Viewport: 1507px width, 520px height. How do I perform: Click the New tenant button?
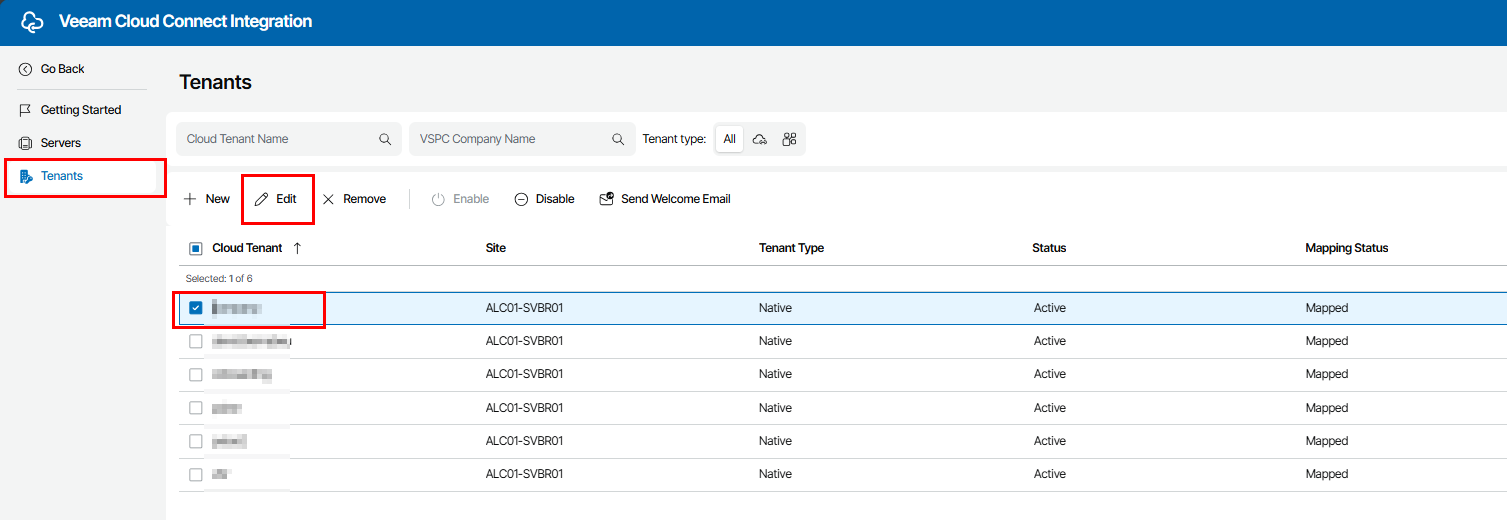[207, 199]
